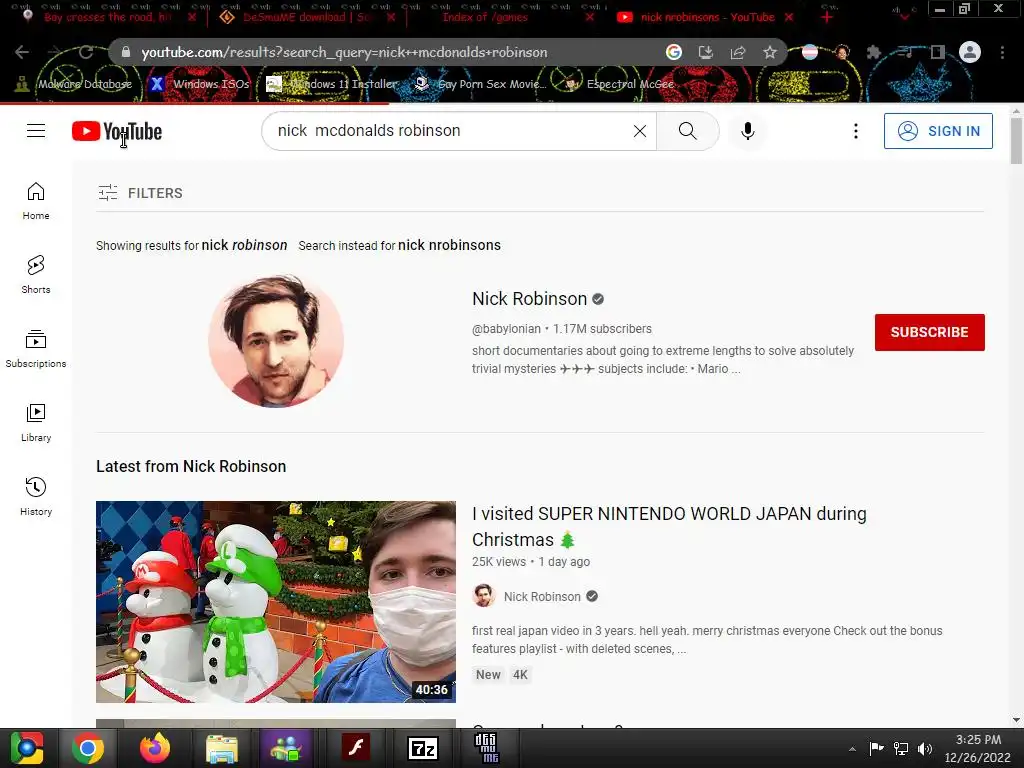The height and width of the screenshot is (768, 1024).
Task: Open DeSmuME emulator from the taskbar
Action: point(486,748)
